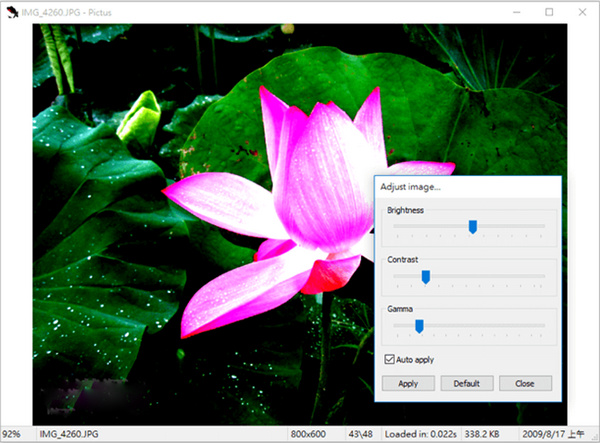
Task: Reset adjustments with the Default button
Action: 467,383
